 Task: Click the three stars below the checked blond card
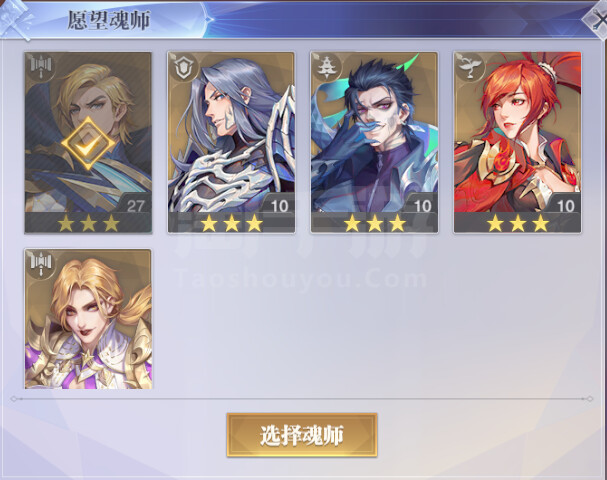click(x=88, y=223)
